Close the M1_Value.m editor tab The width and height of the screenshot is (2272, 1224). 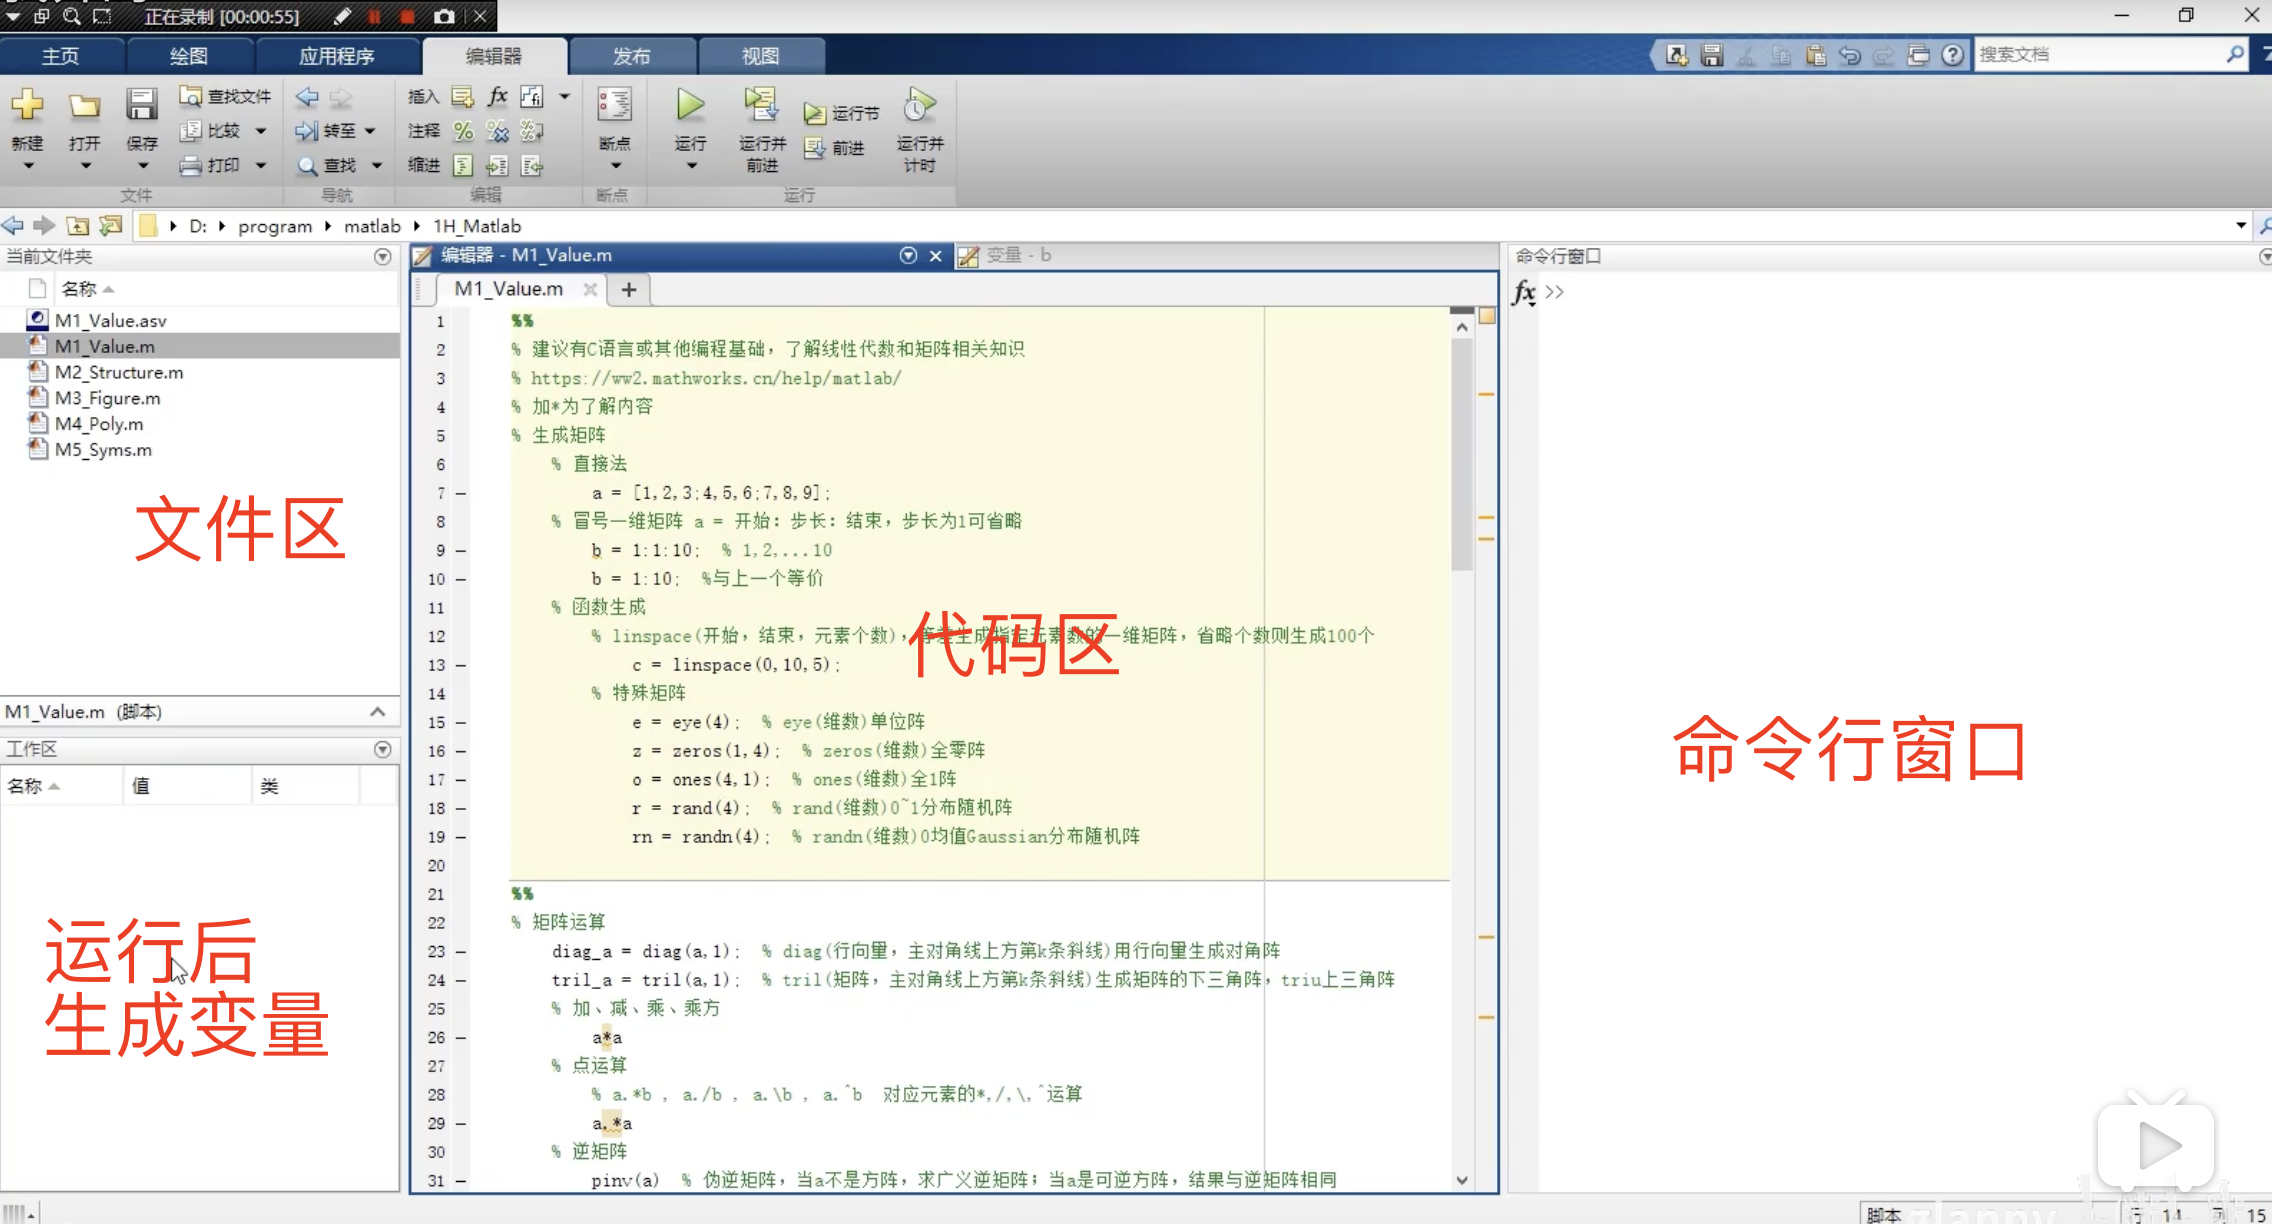pyautogui.click(x=590, y=289)
